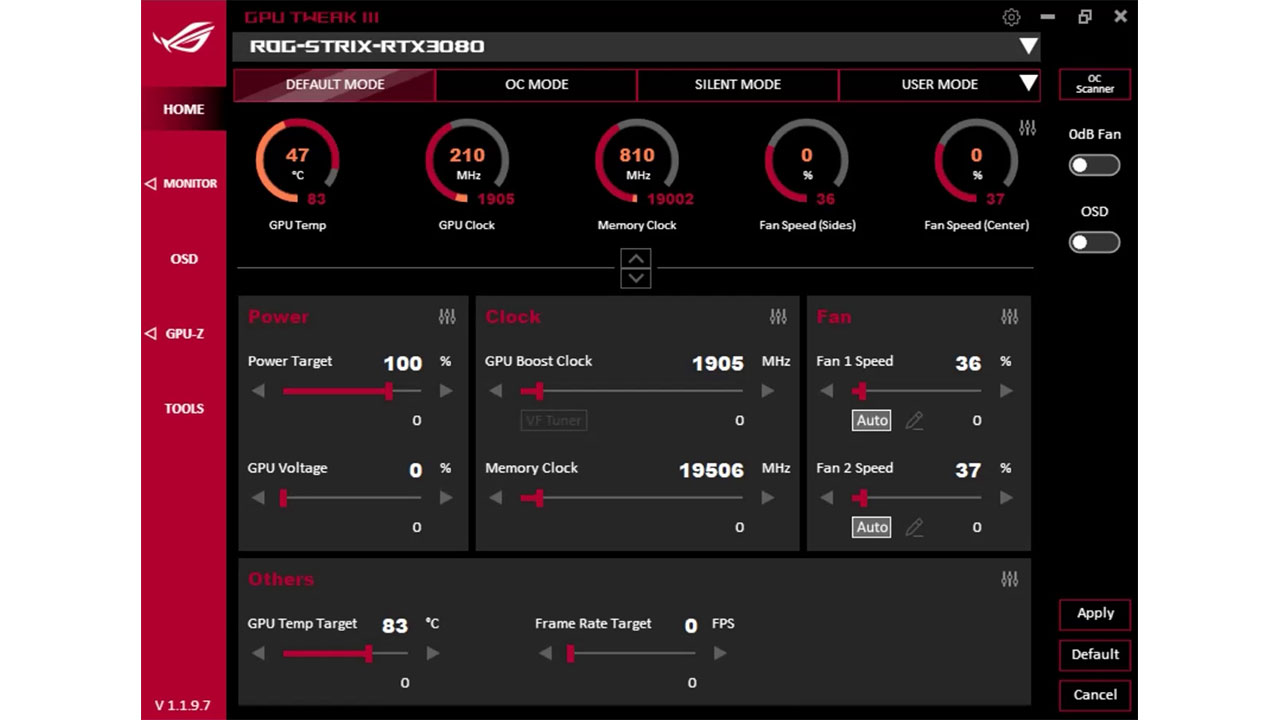The width and height of the screenshot is (1280, 720).
Task: Click the Power Target slider handle
Action: 389,391
